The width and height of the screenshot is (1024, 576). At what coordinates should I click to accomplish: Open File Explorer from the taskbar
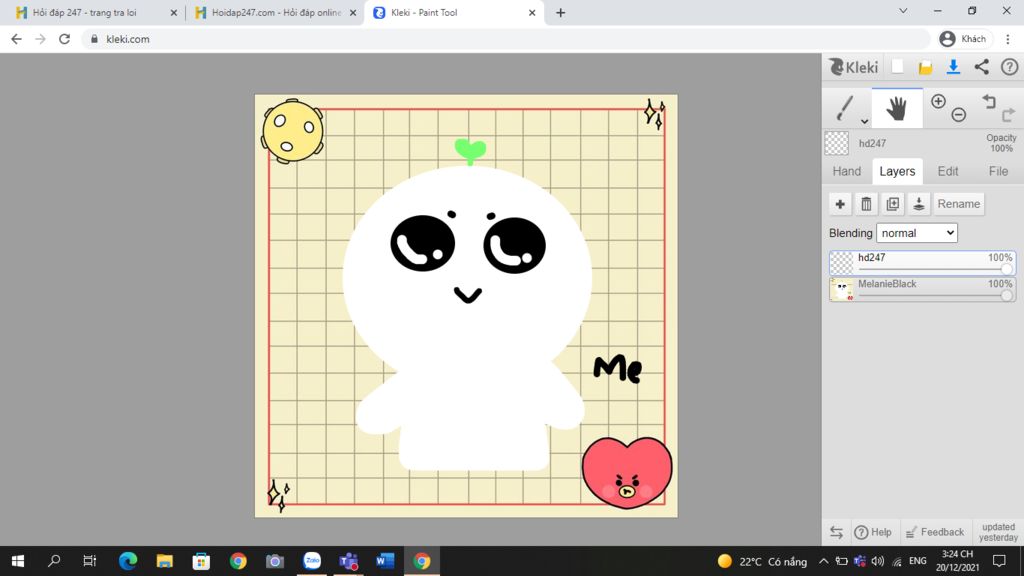(x=165, y=561)
